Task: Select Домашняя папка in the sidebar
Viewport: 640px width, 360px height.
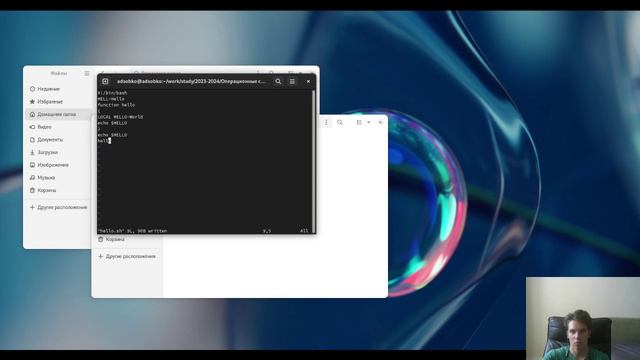Action: click(58, 114)
